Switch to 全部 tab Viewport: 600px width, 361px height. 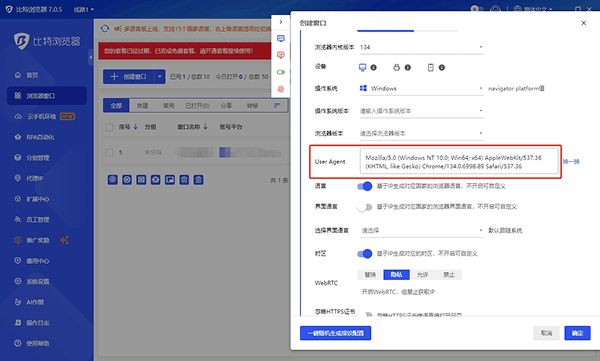click(116, 106)
